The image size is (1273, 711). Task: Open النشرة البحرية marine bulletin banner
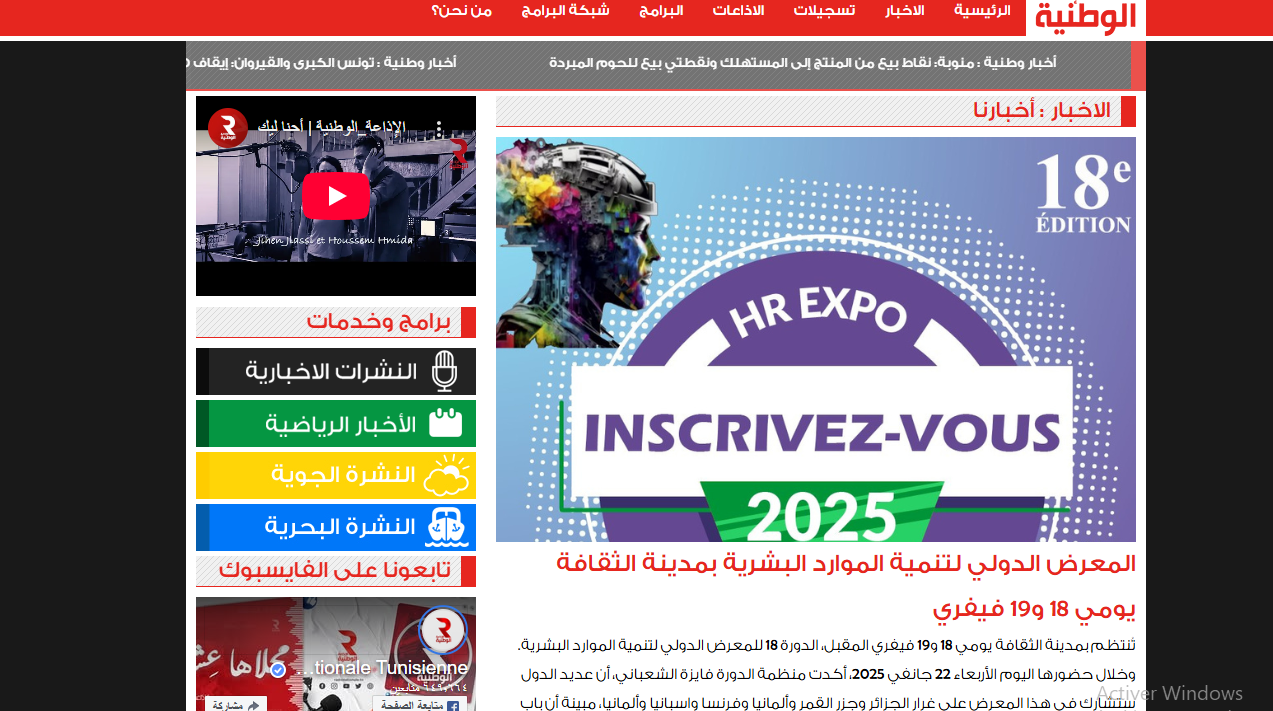coord(336,528)
